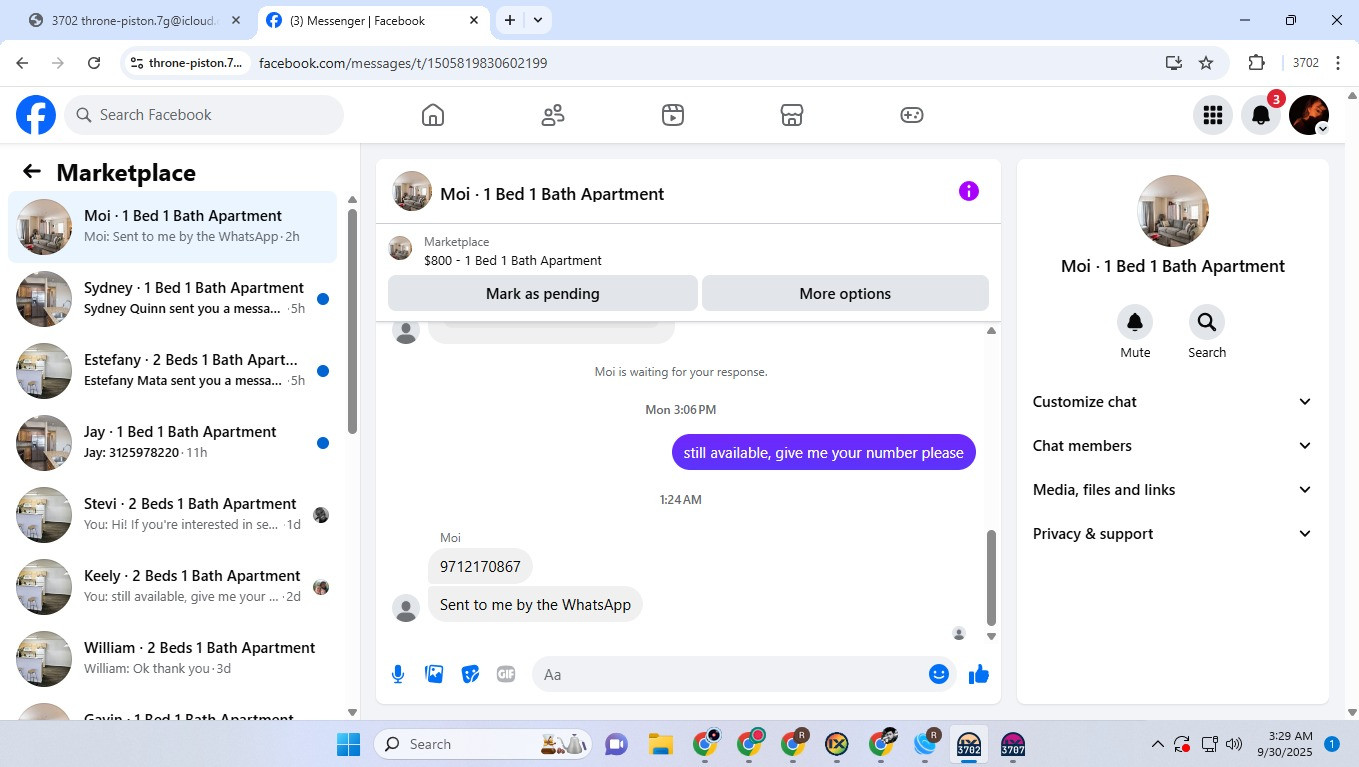Click the conversation list scrollbar thumb
This screenshot has width=1359, height=767.
[352, 320]
